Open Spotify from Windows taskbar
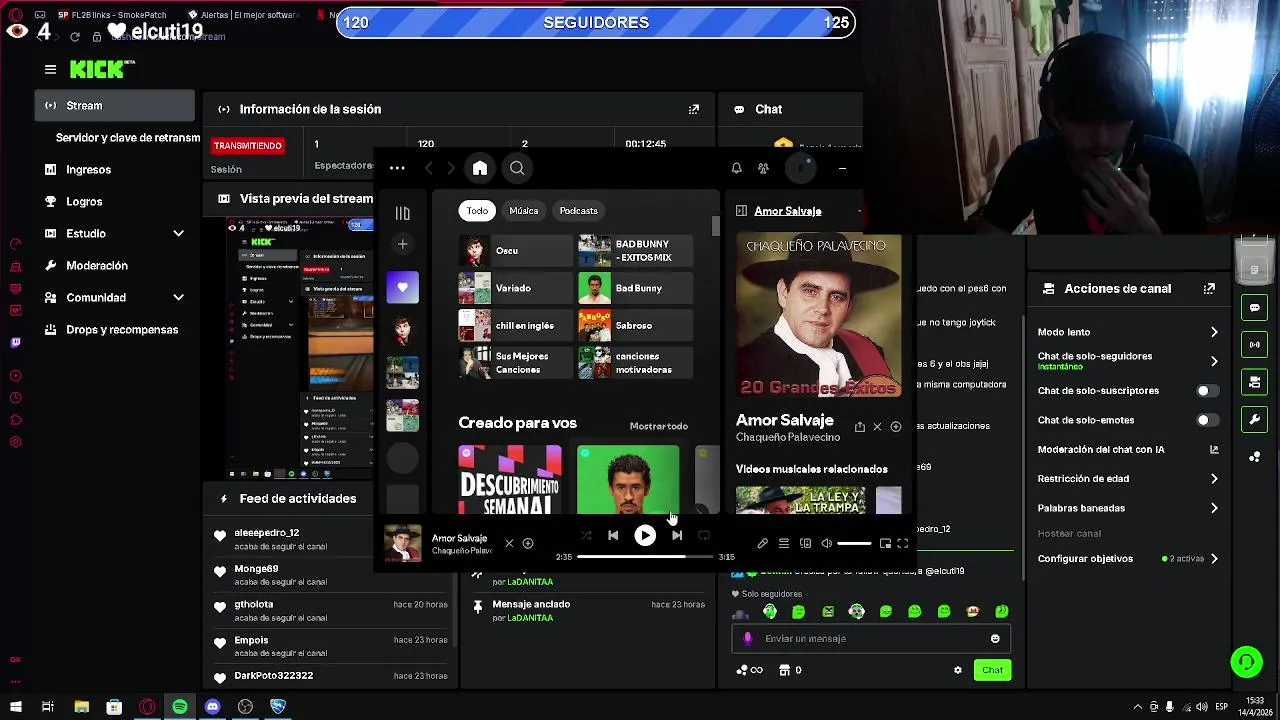Screen dimensions: 1280x720 tap(180, 707)
